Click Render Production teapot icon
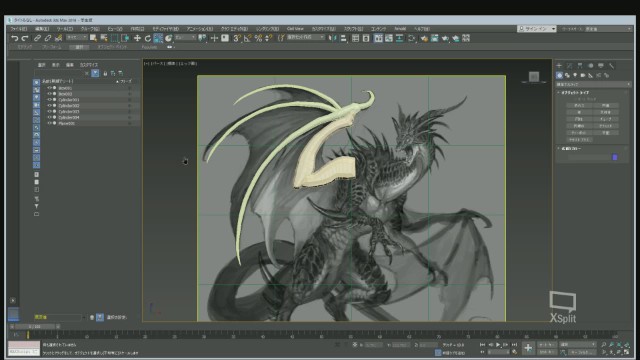 point(445,38)
